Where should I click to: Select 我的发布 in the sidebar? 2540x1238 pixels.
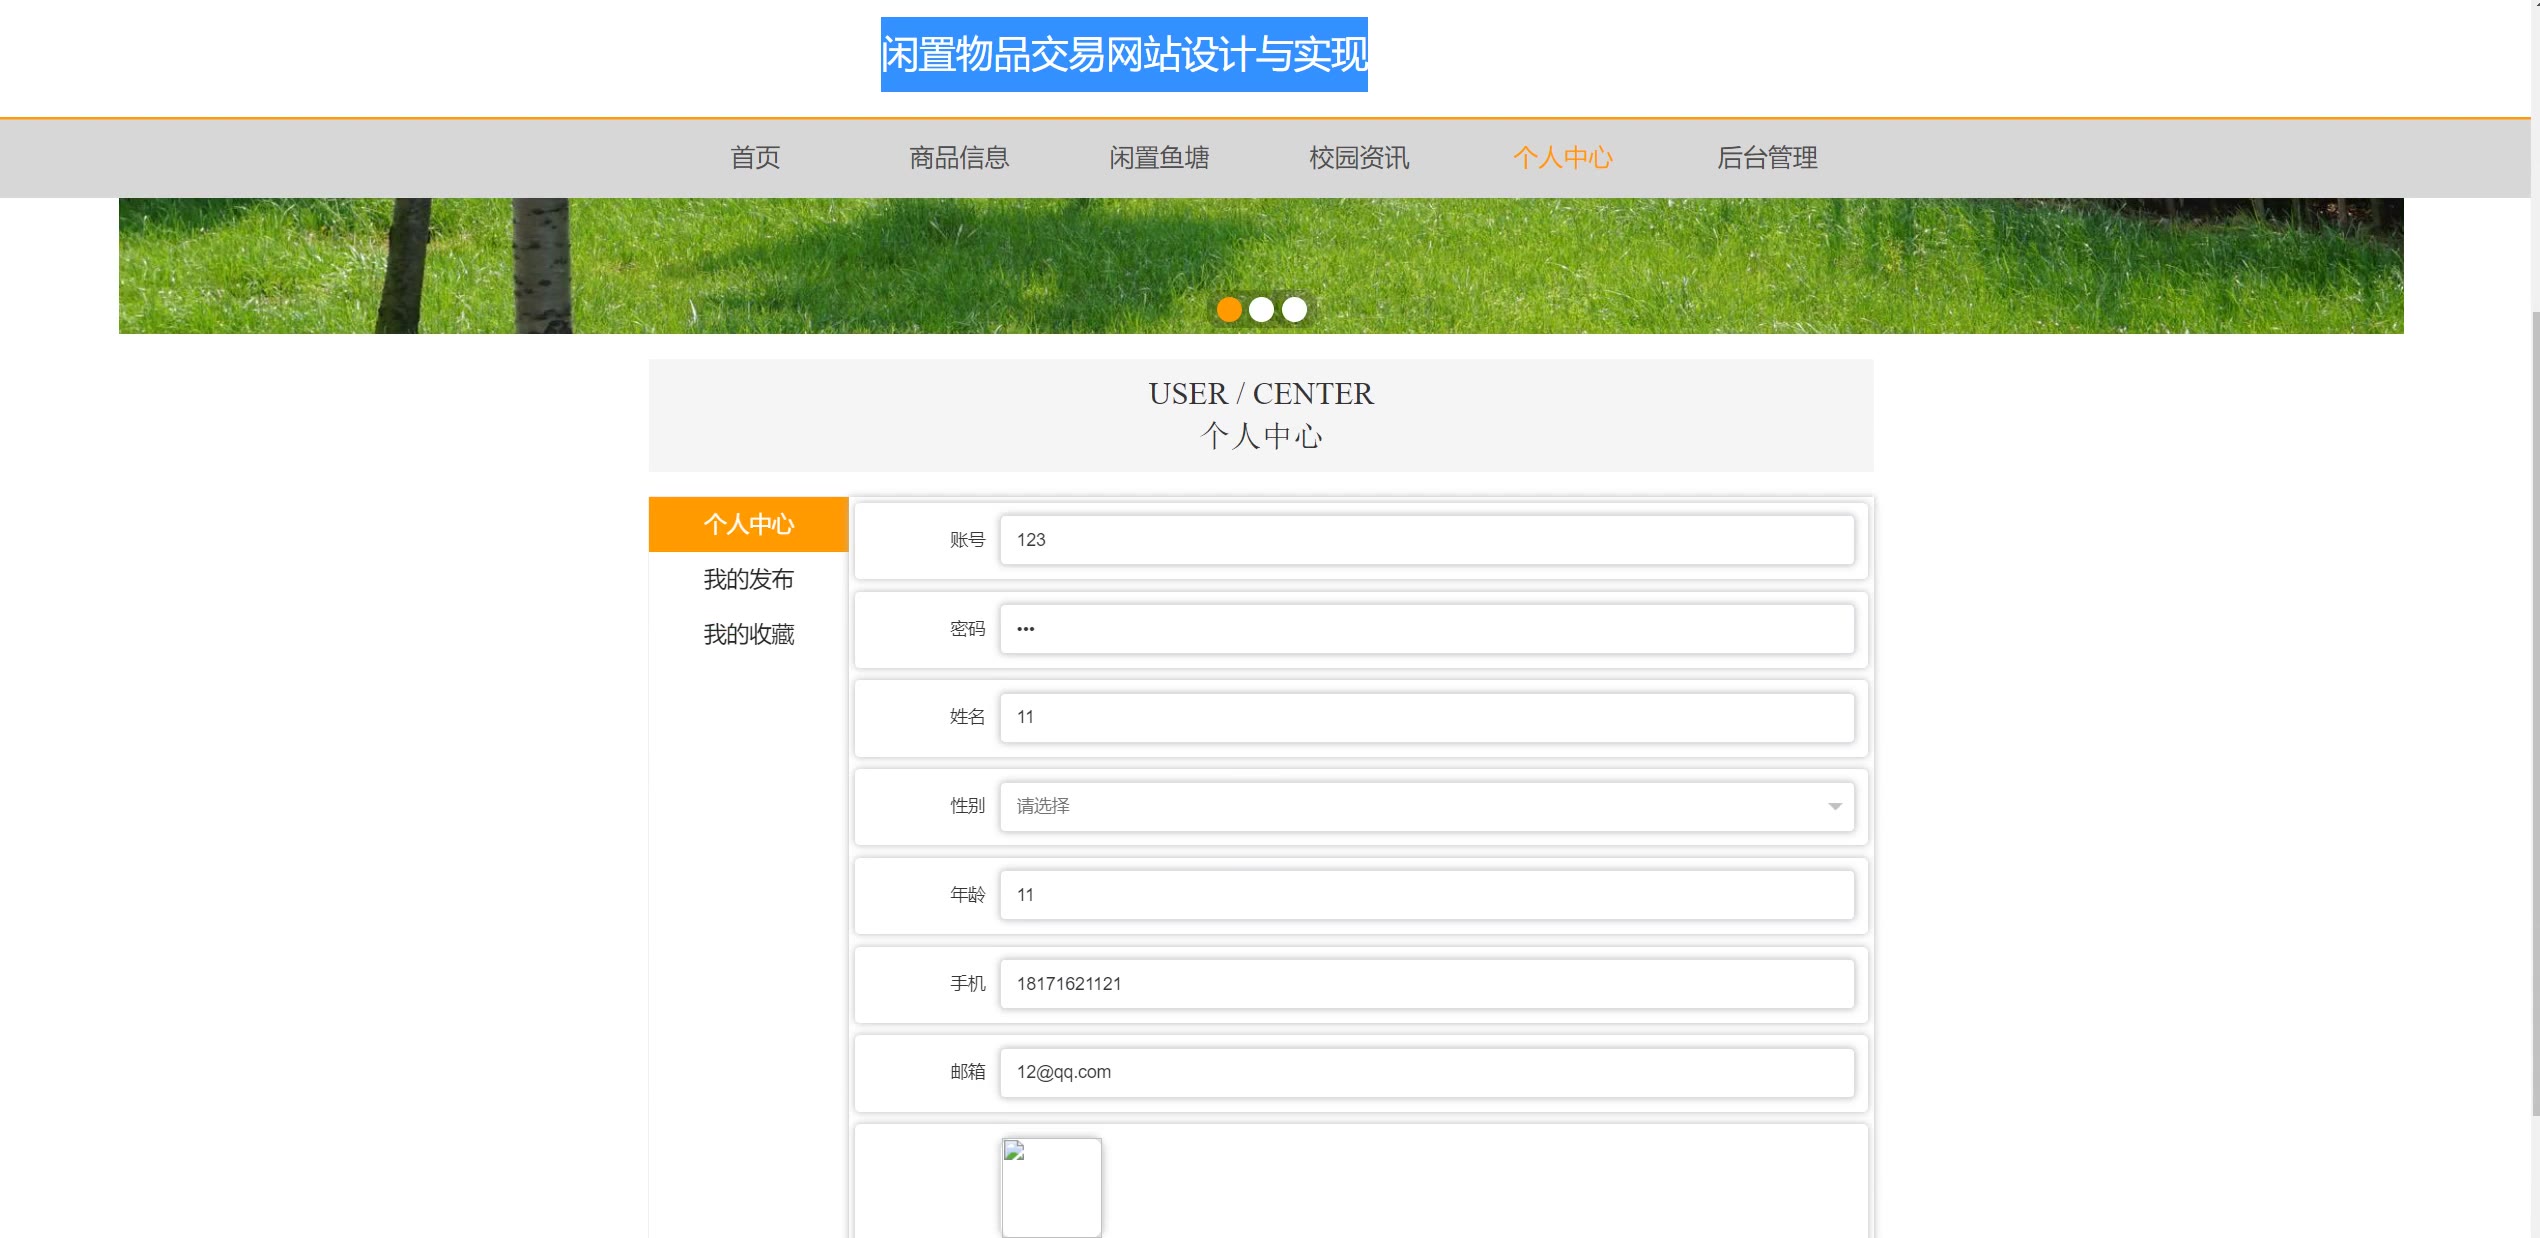748,580
